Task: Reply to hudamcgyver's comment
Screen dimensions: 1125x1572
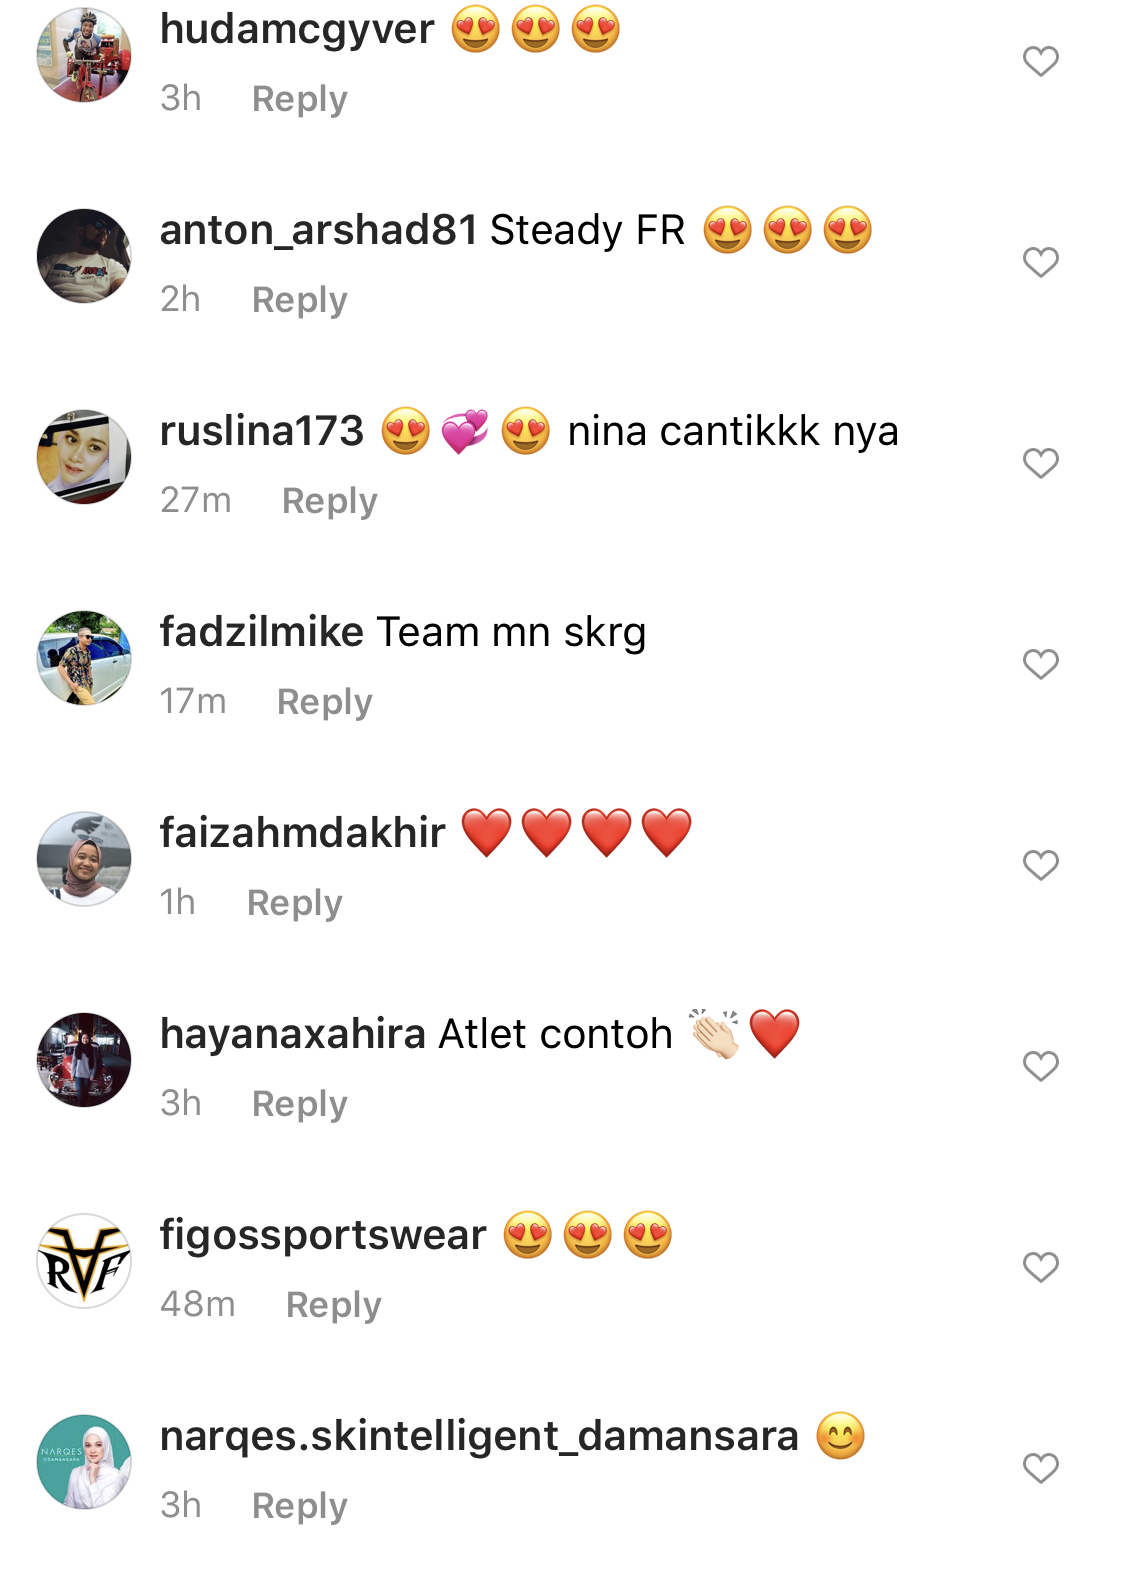Action: 299,99
